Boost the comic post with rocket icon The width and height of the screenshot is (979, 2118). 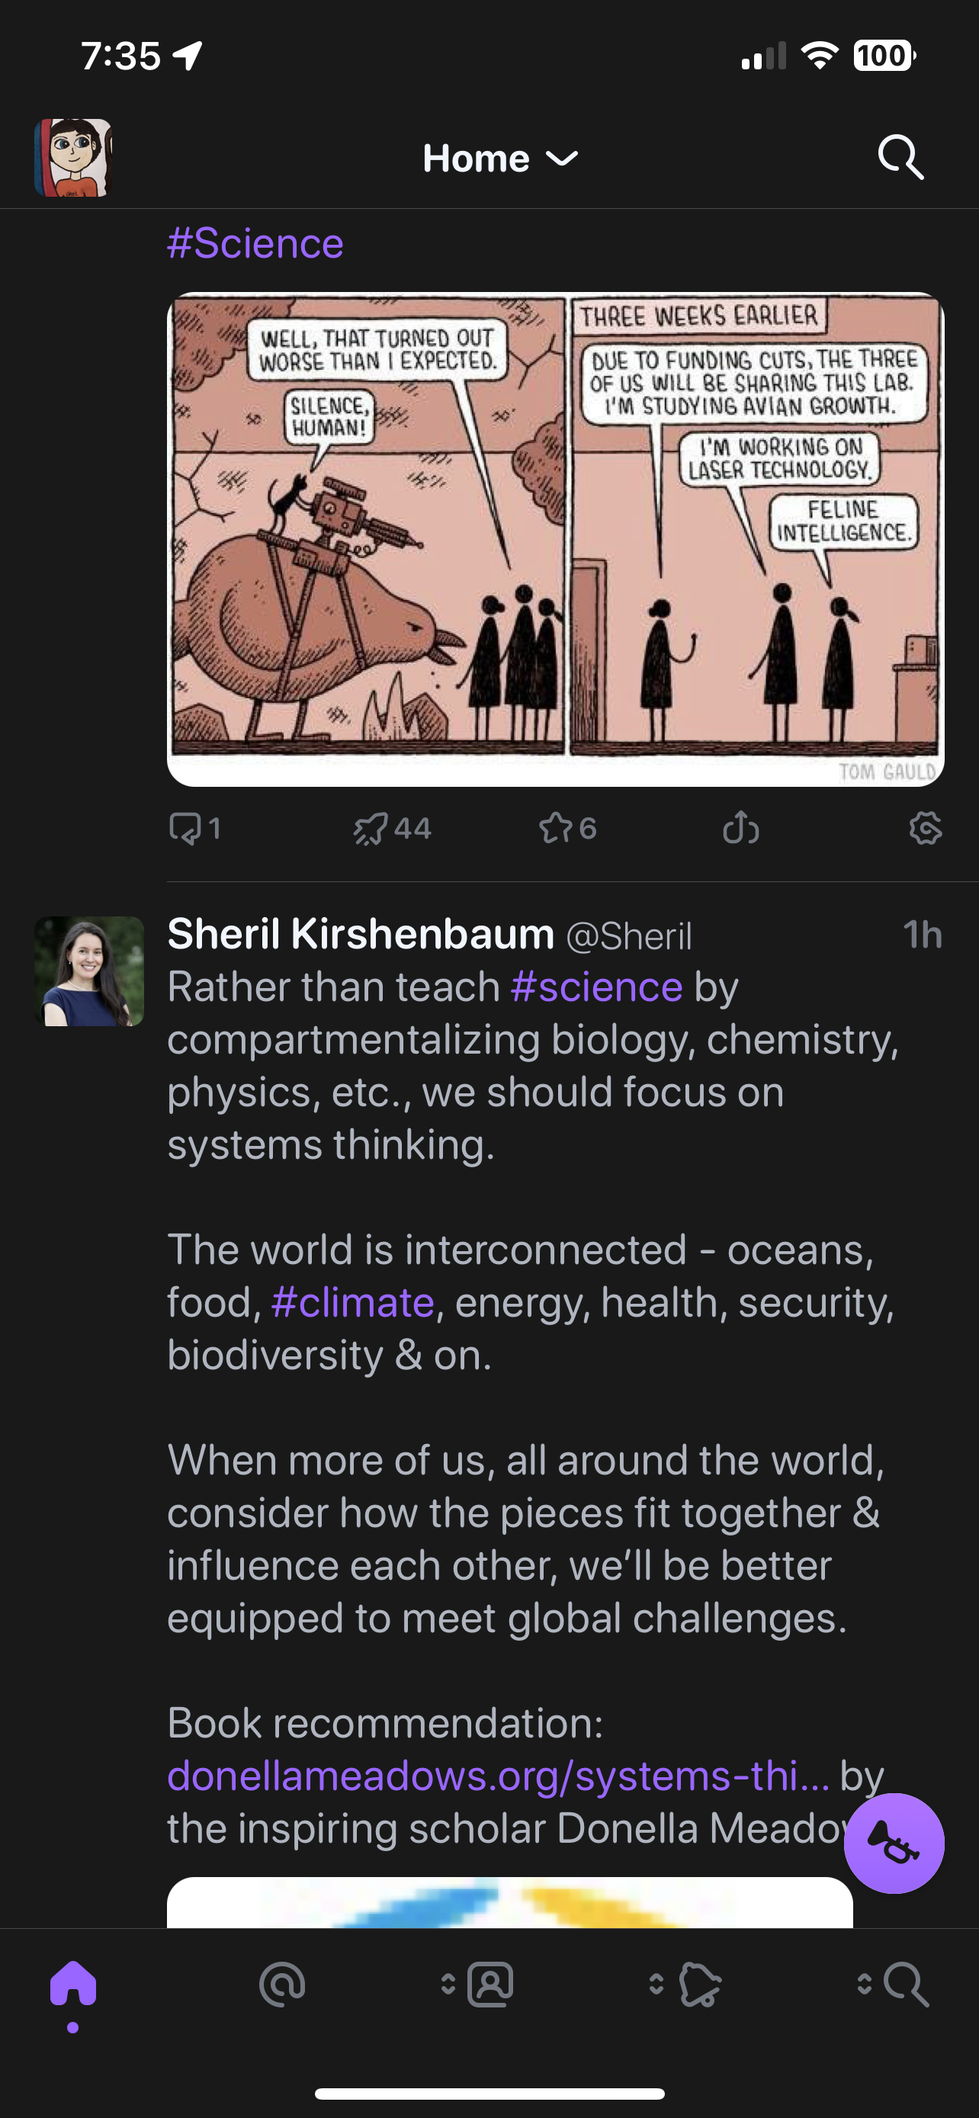tap(371, 828)
